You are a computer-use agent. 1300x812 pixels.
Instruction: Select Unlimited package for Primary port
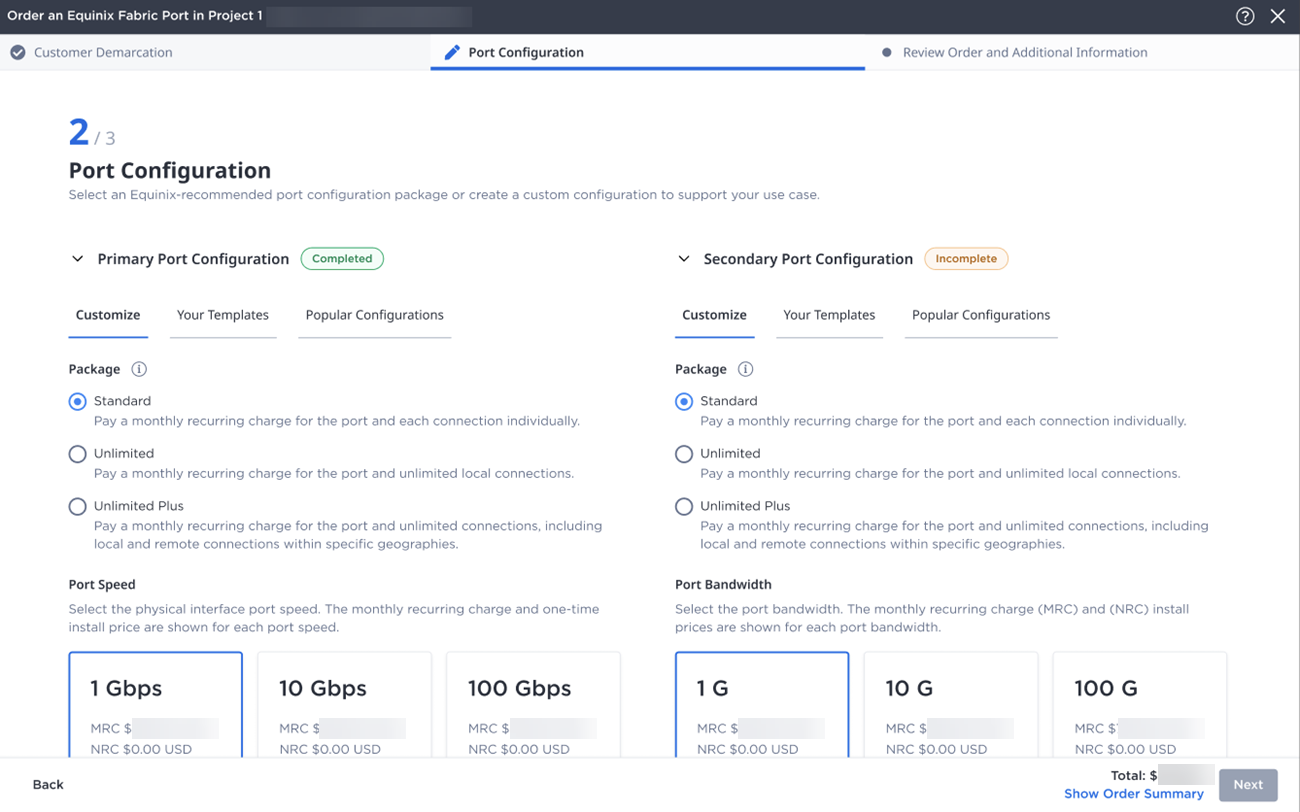[77, 454]
